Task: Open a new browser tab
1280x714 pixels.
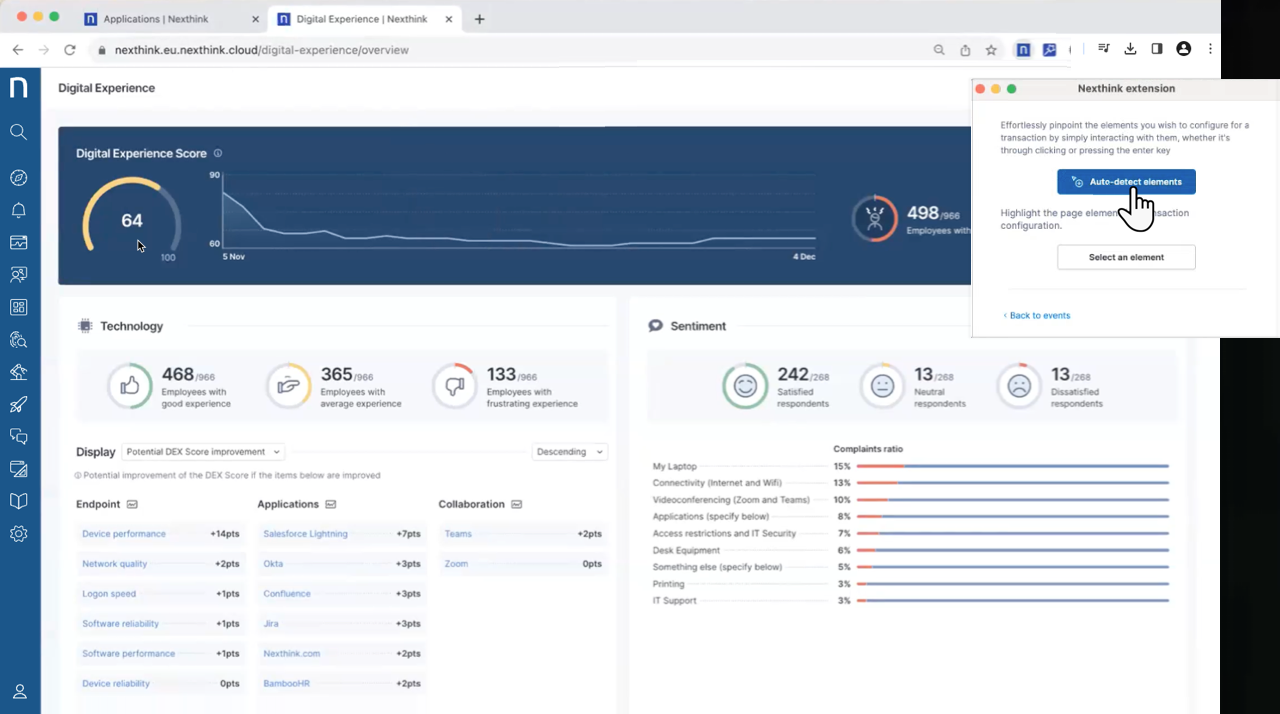Action: [x=480, y=19]
